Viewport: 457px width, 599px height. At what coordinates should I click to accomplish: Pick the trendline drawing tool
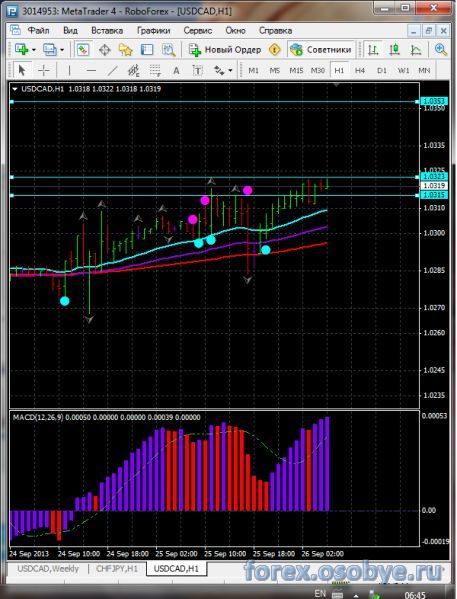112,70
